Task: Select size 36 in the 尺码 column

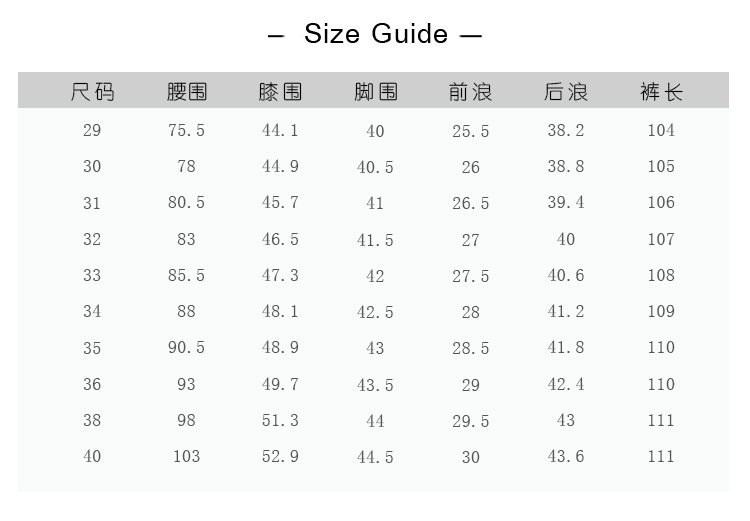Action: [x=92, y=384]
